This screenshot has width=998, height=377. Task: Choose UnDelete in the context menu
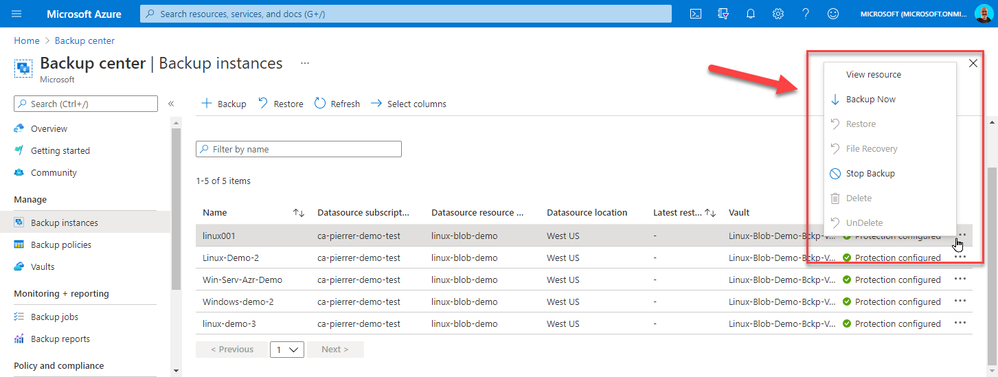coord(890,223)
